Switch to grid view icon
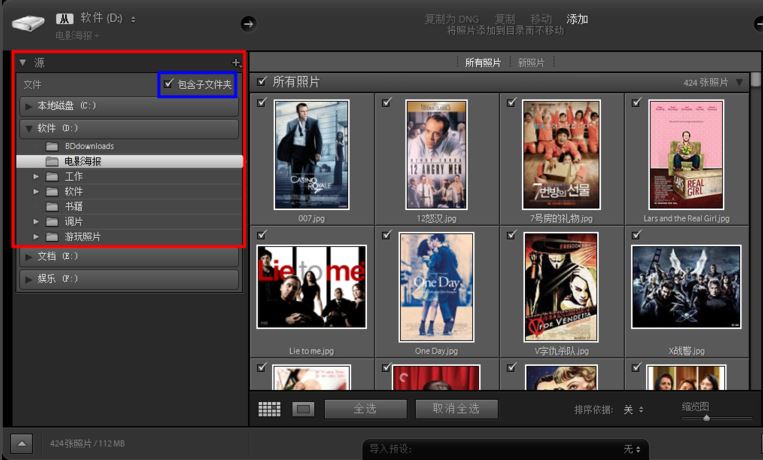Image resolution: width=763 pixels, height=460 pixels. coord(269,409)
